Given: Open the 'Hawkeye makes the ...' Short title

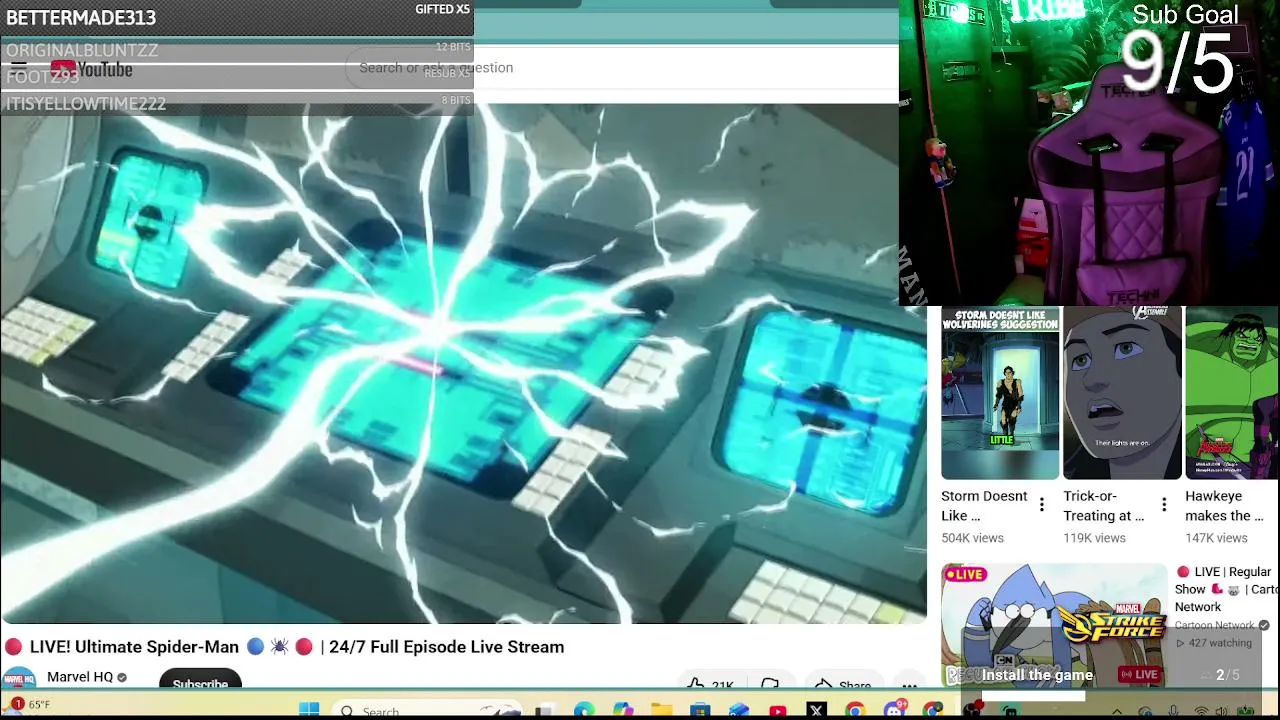Looking at the screenshot, I should point(1224,506).
